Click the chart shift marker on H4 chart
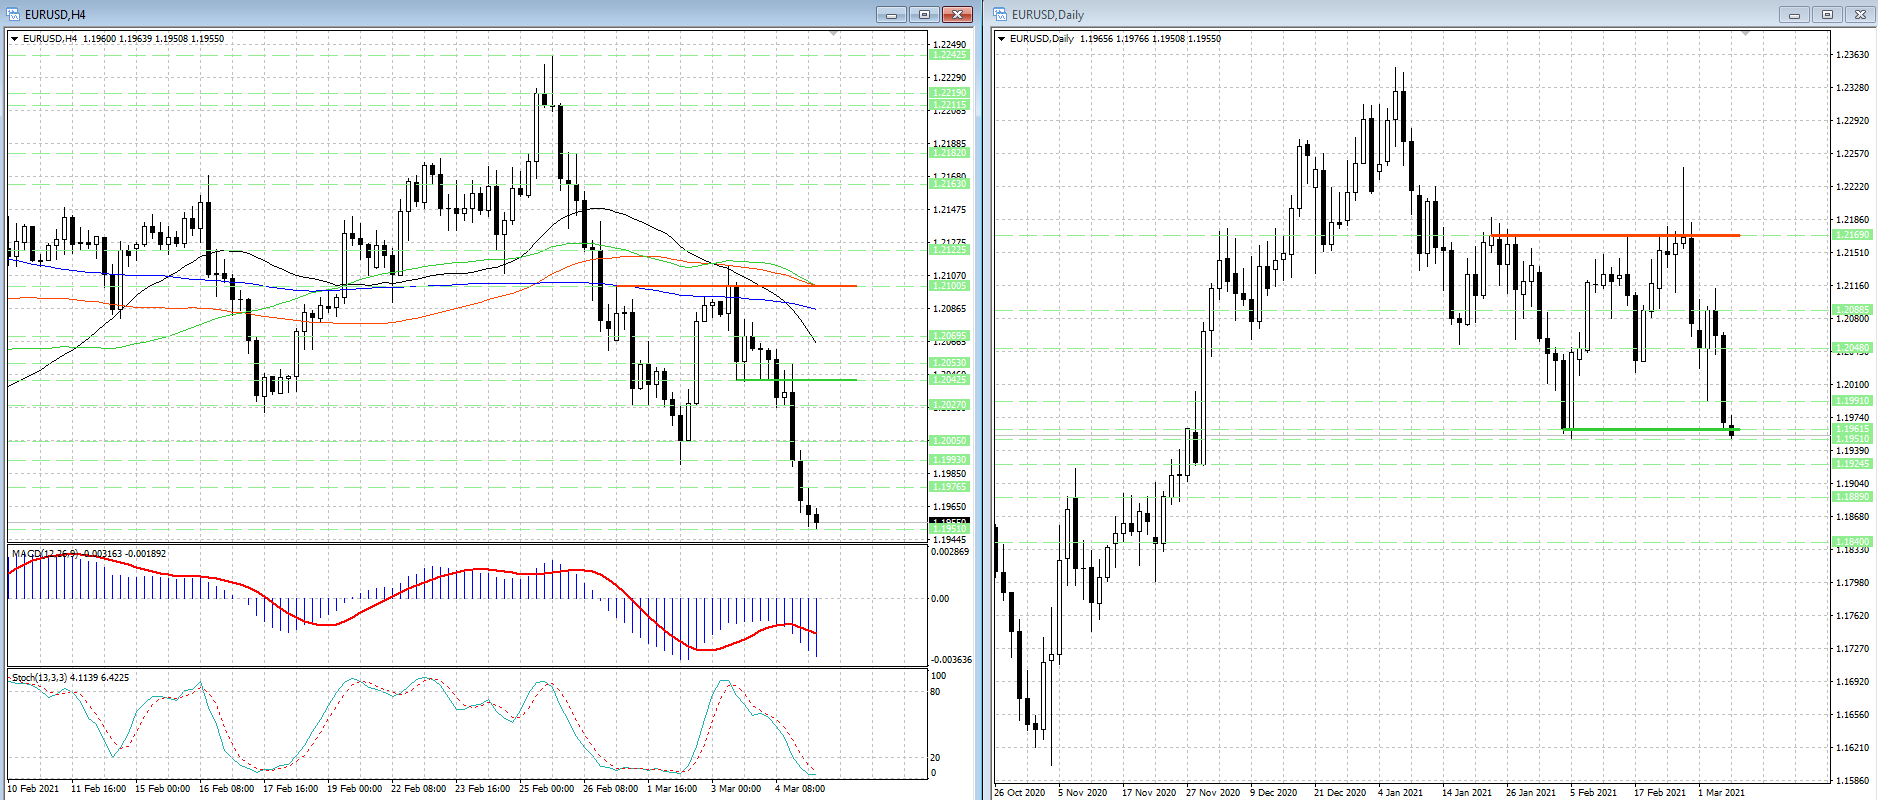 tap(834, 34)
